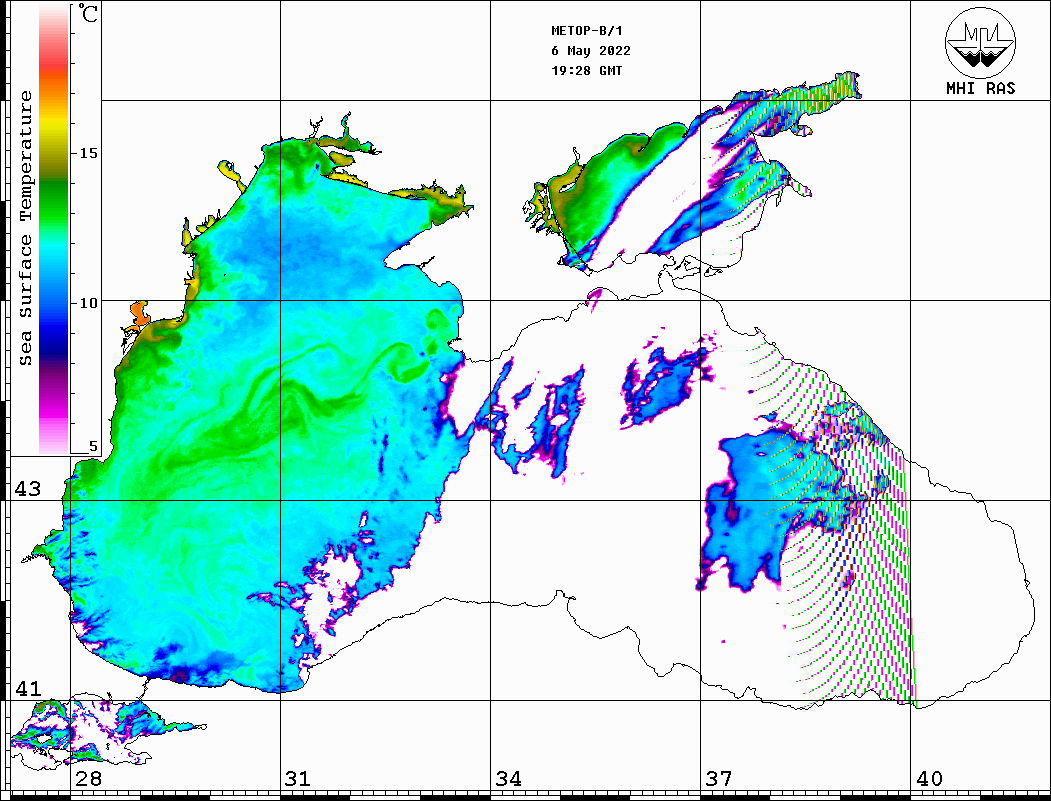
Task: Click the '5' tick on temperature scale
Action: 93,446
